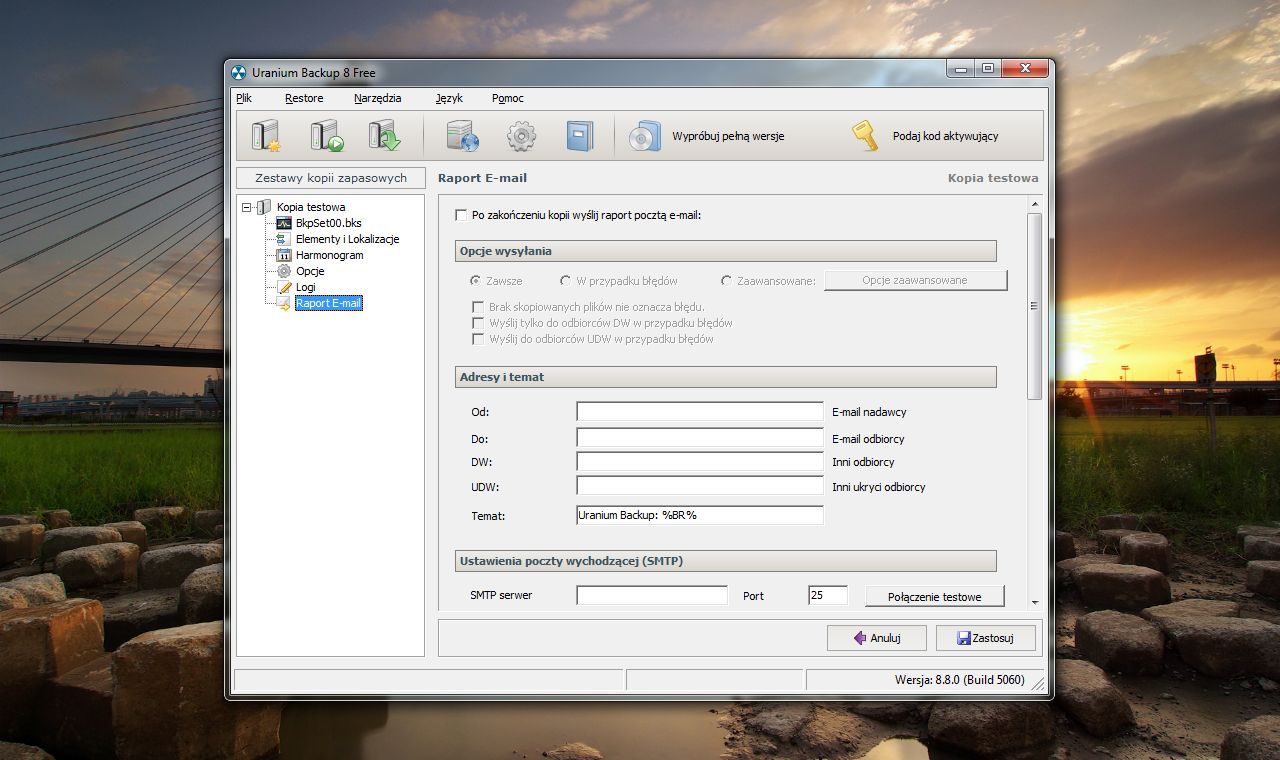Click Uranium Backup title bar app icon
The image size is (1280, 760).
tap(239, 72)
